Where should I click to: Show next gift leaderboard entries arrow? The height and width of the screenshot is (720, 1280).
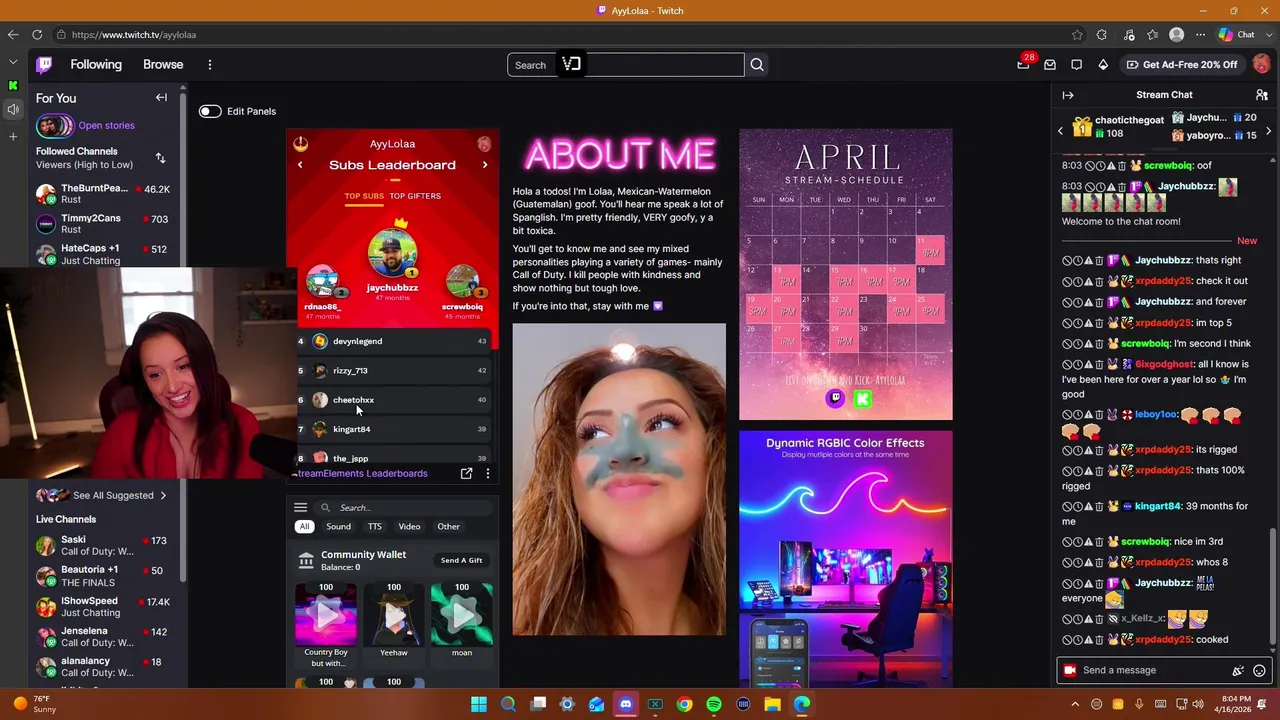pyautogui.click(x=1269, y=130)
